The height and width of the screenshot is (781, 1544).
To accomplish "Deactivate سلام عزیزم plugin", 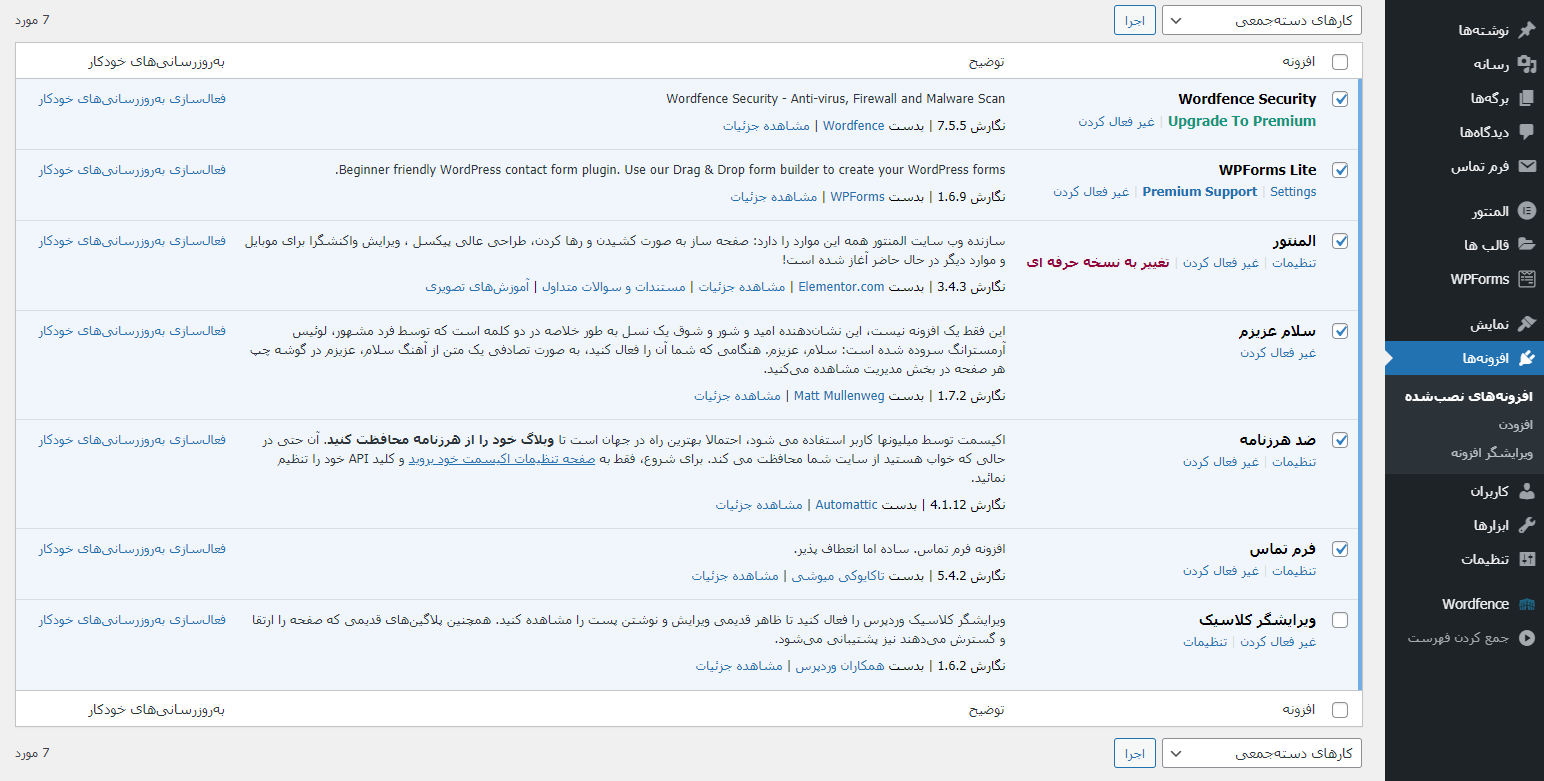I will [x=1279, y=353].
